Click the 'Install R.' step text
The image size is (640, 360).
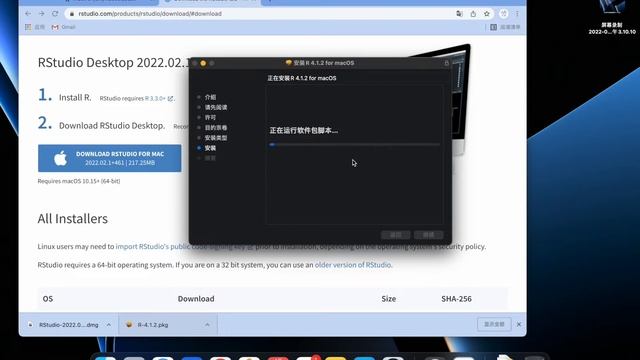(x=75, y=98)
